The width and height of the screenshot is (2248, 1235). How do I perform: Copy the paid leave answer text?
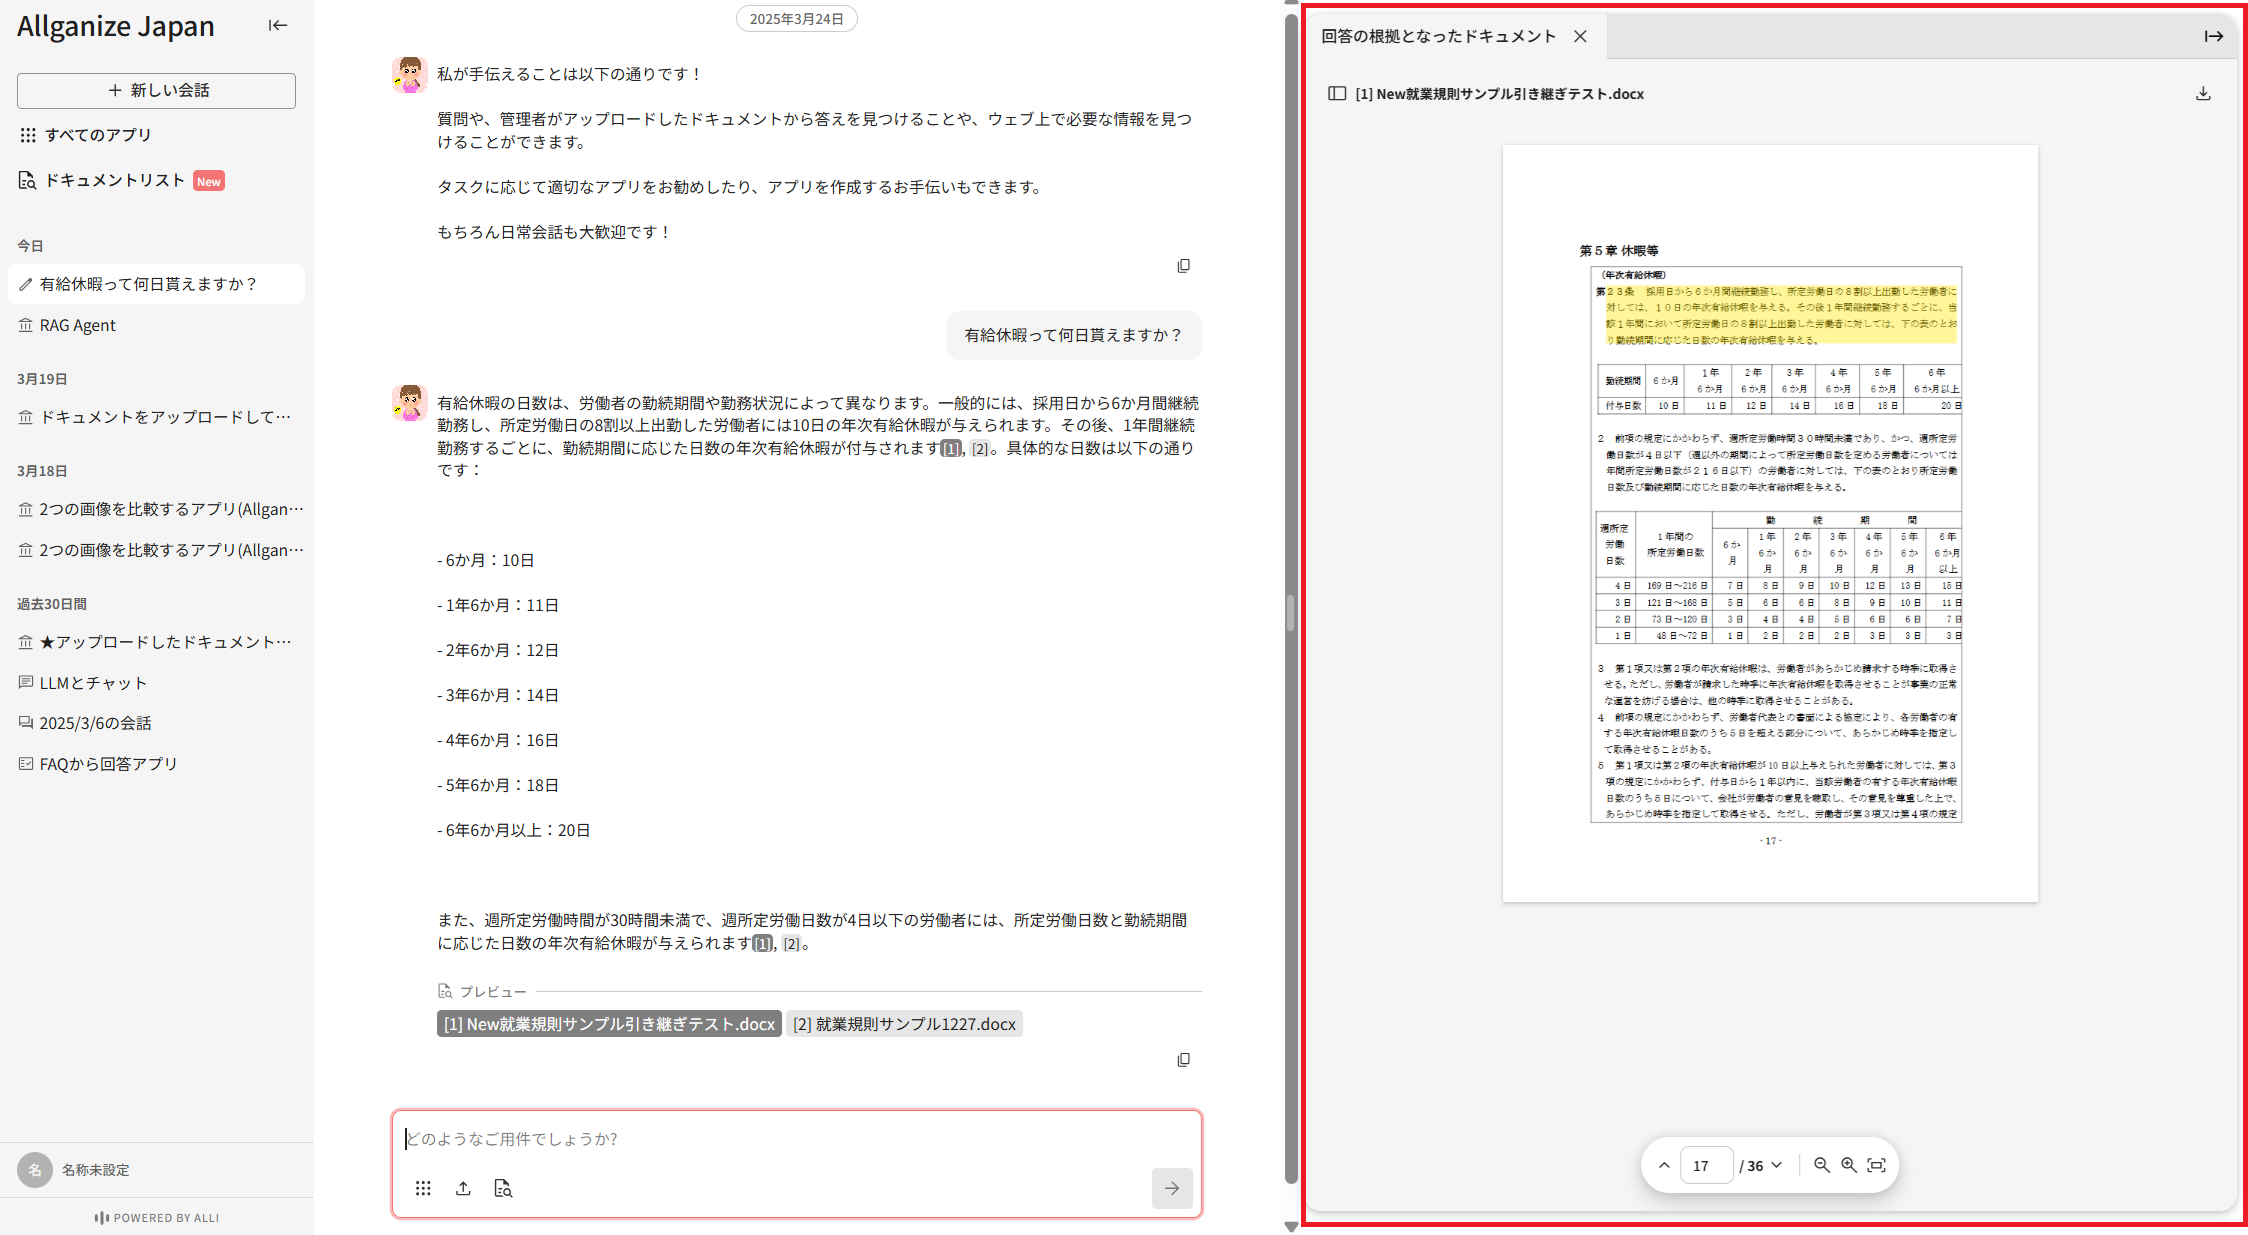[1183, 1060]
